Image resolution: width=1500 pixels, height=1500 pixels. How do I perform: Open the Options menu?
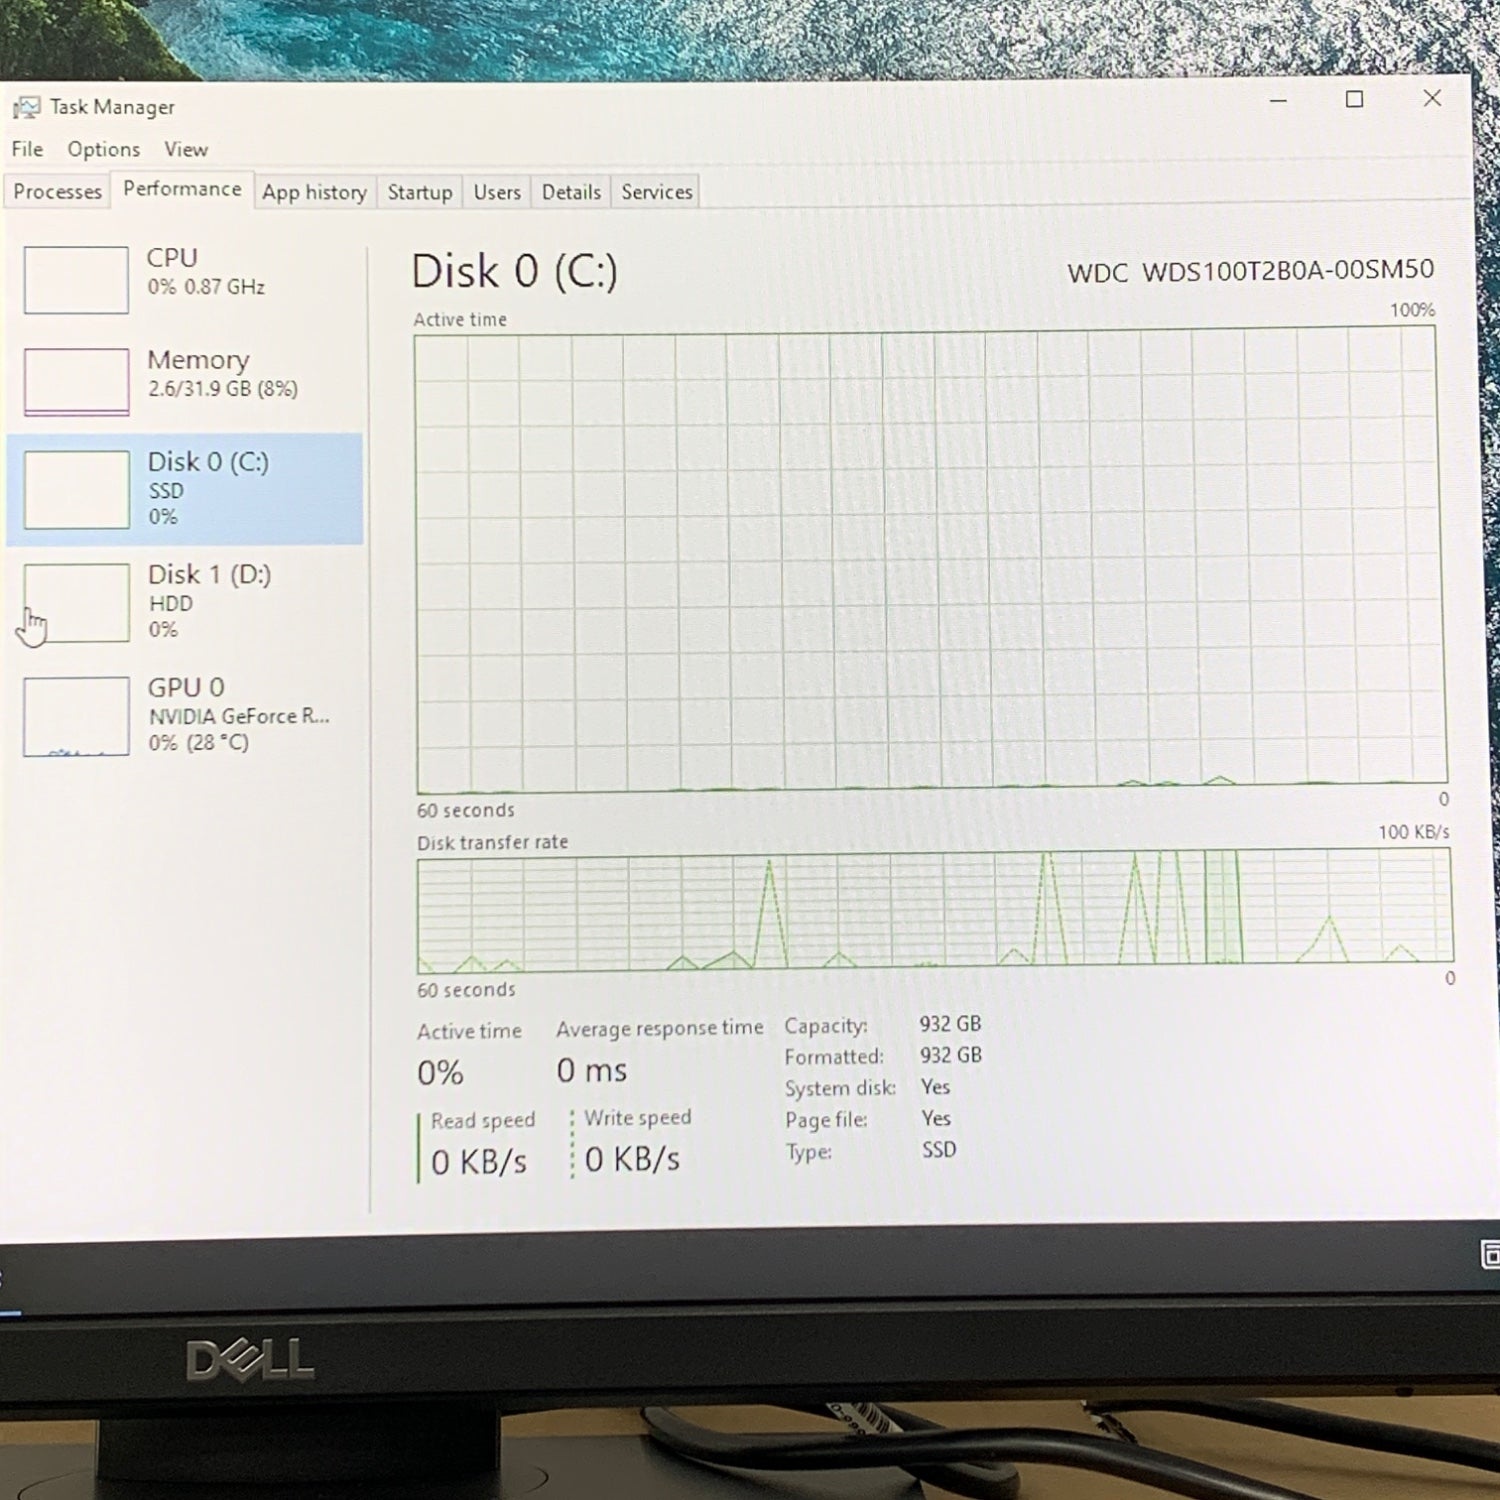point(103,149)
